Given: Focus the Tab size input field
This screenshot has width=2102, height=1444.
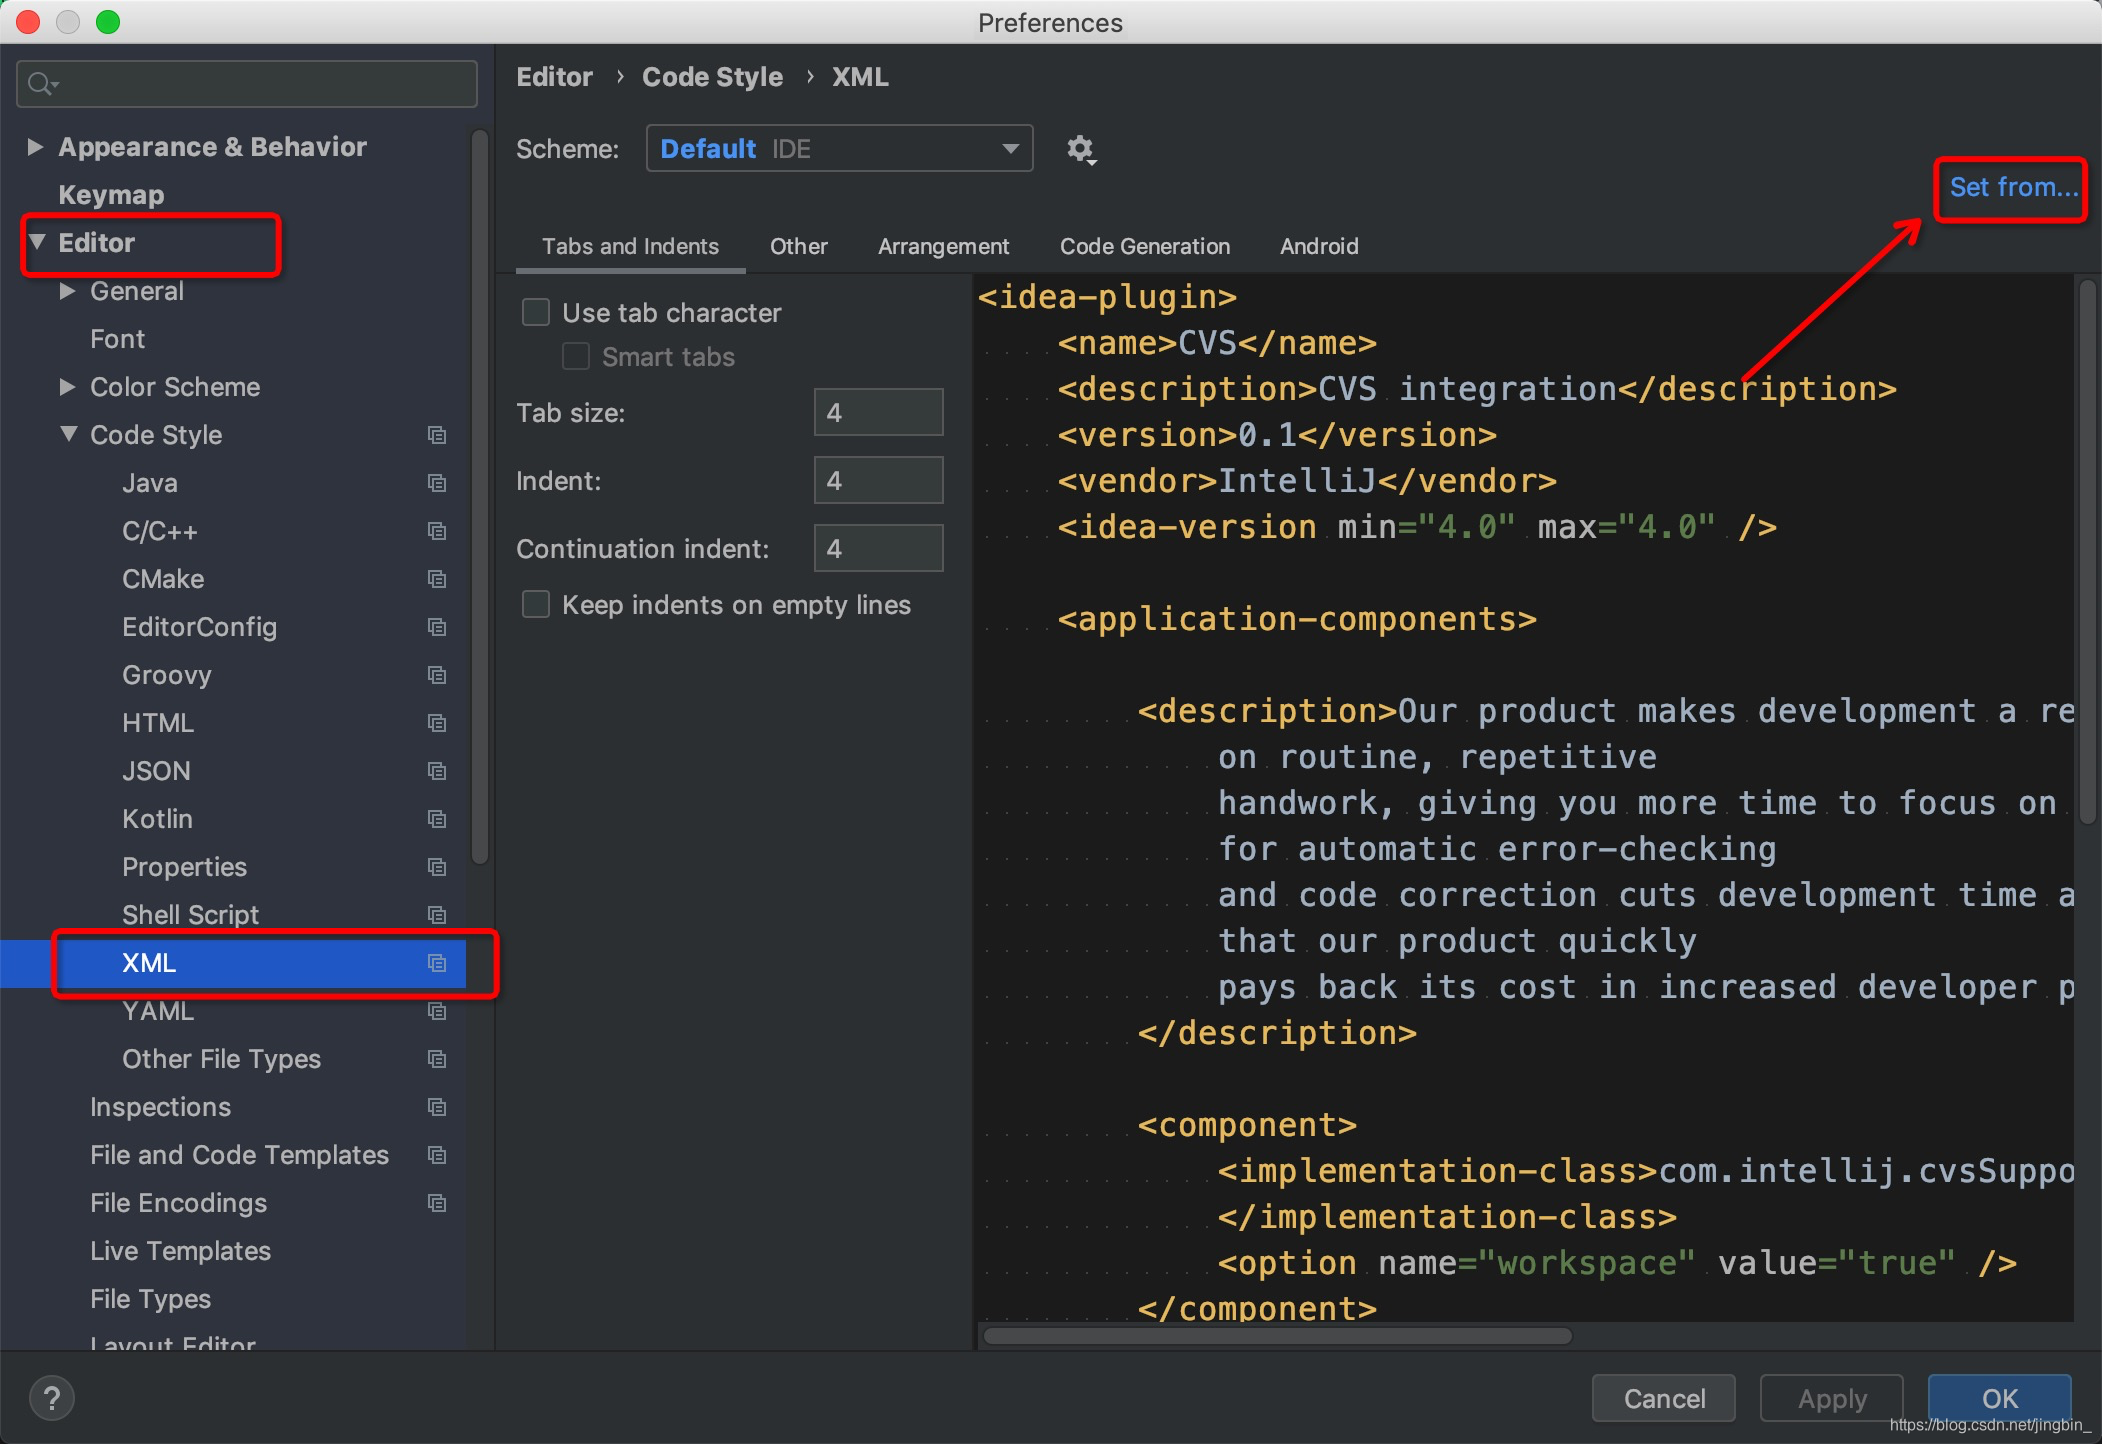Looking at the screenshot, I should (878, 412).
